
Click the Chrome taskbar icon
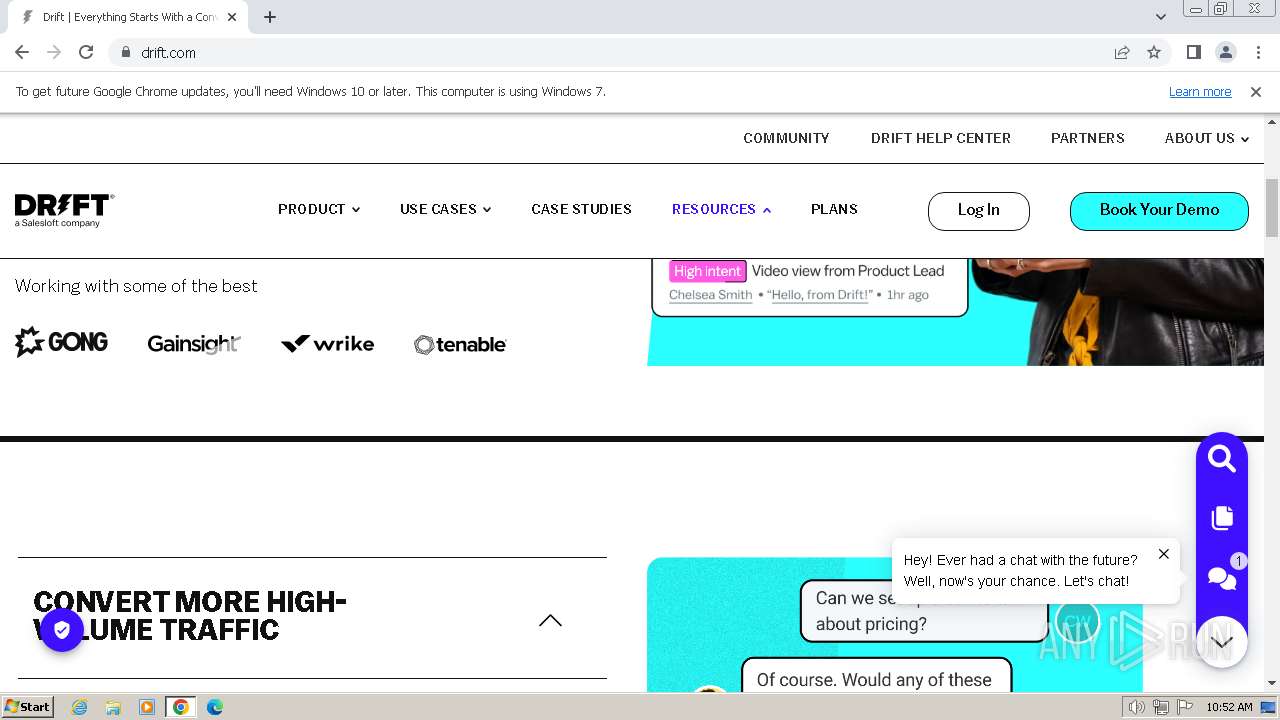181,707
